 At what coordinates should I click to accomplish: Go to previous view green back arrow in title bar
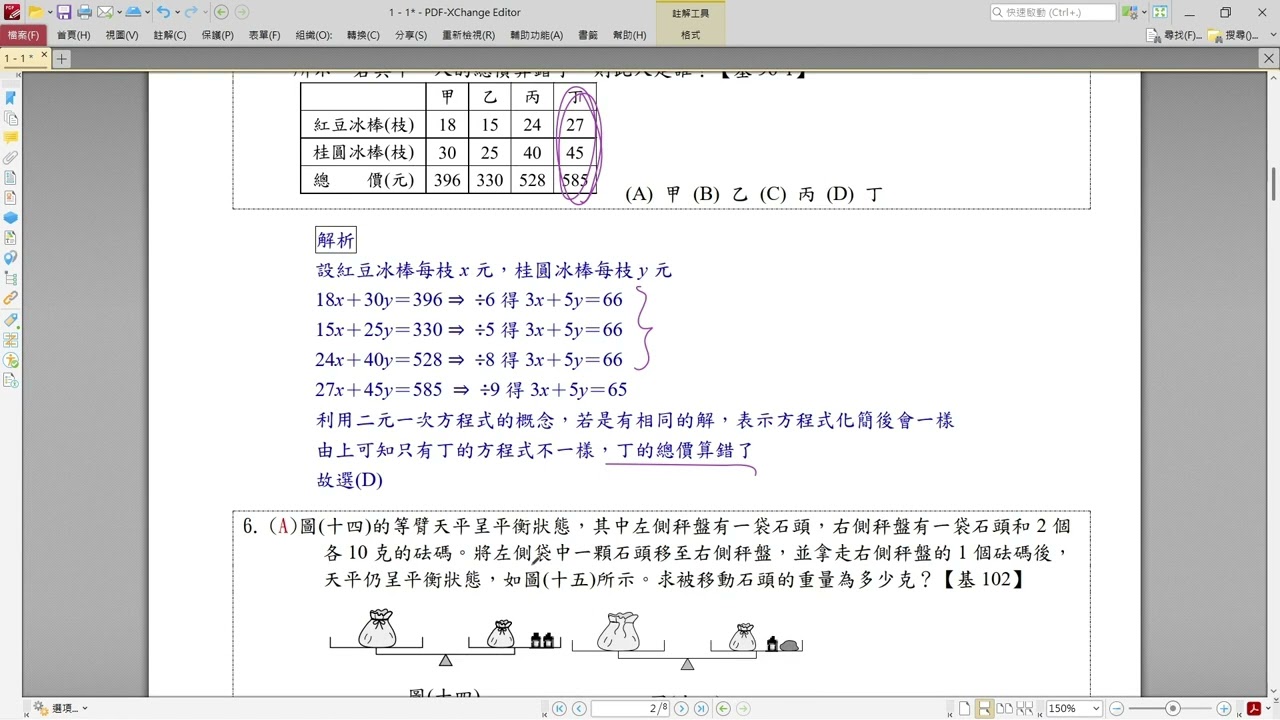click(221, 12)
